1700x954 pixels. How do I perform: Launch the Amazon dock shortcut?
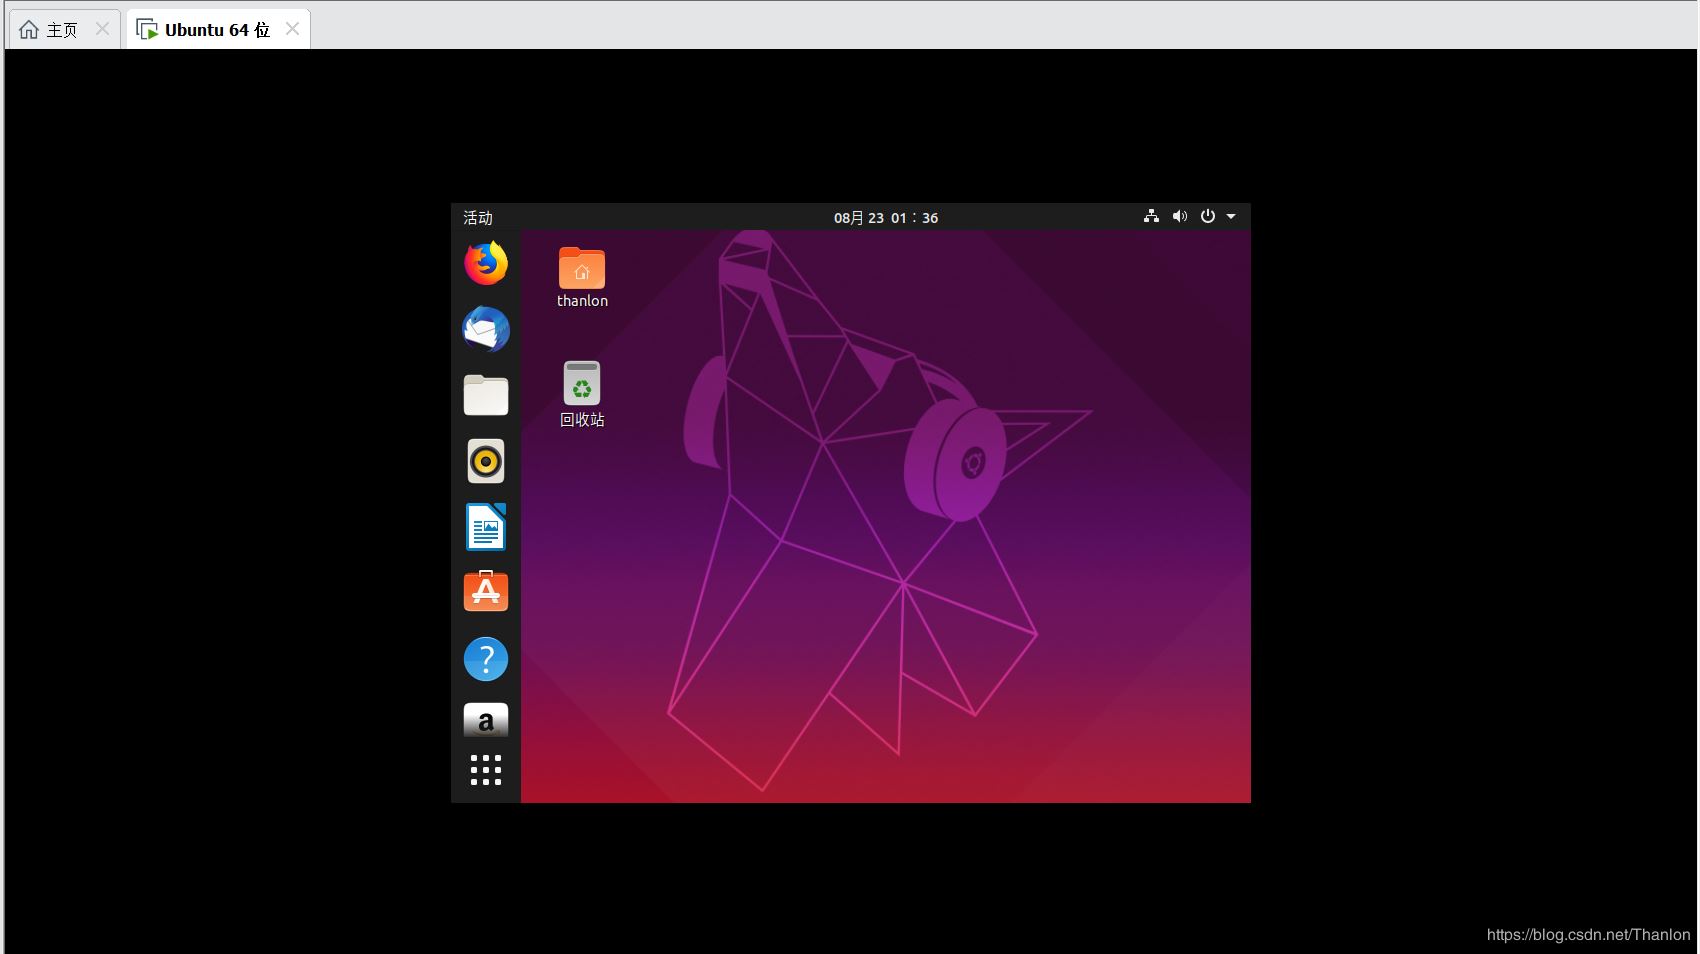pyautogui.click(x=486, y=721)
